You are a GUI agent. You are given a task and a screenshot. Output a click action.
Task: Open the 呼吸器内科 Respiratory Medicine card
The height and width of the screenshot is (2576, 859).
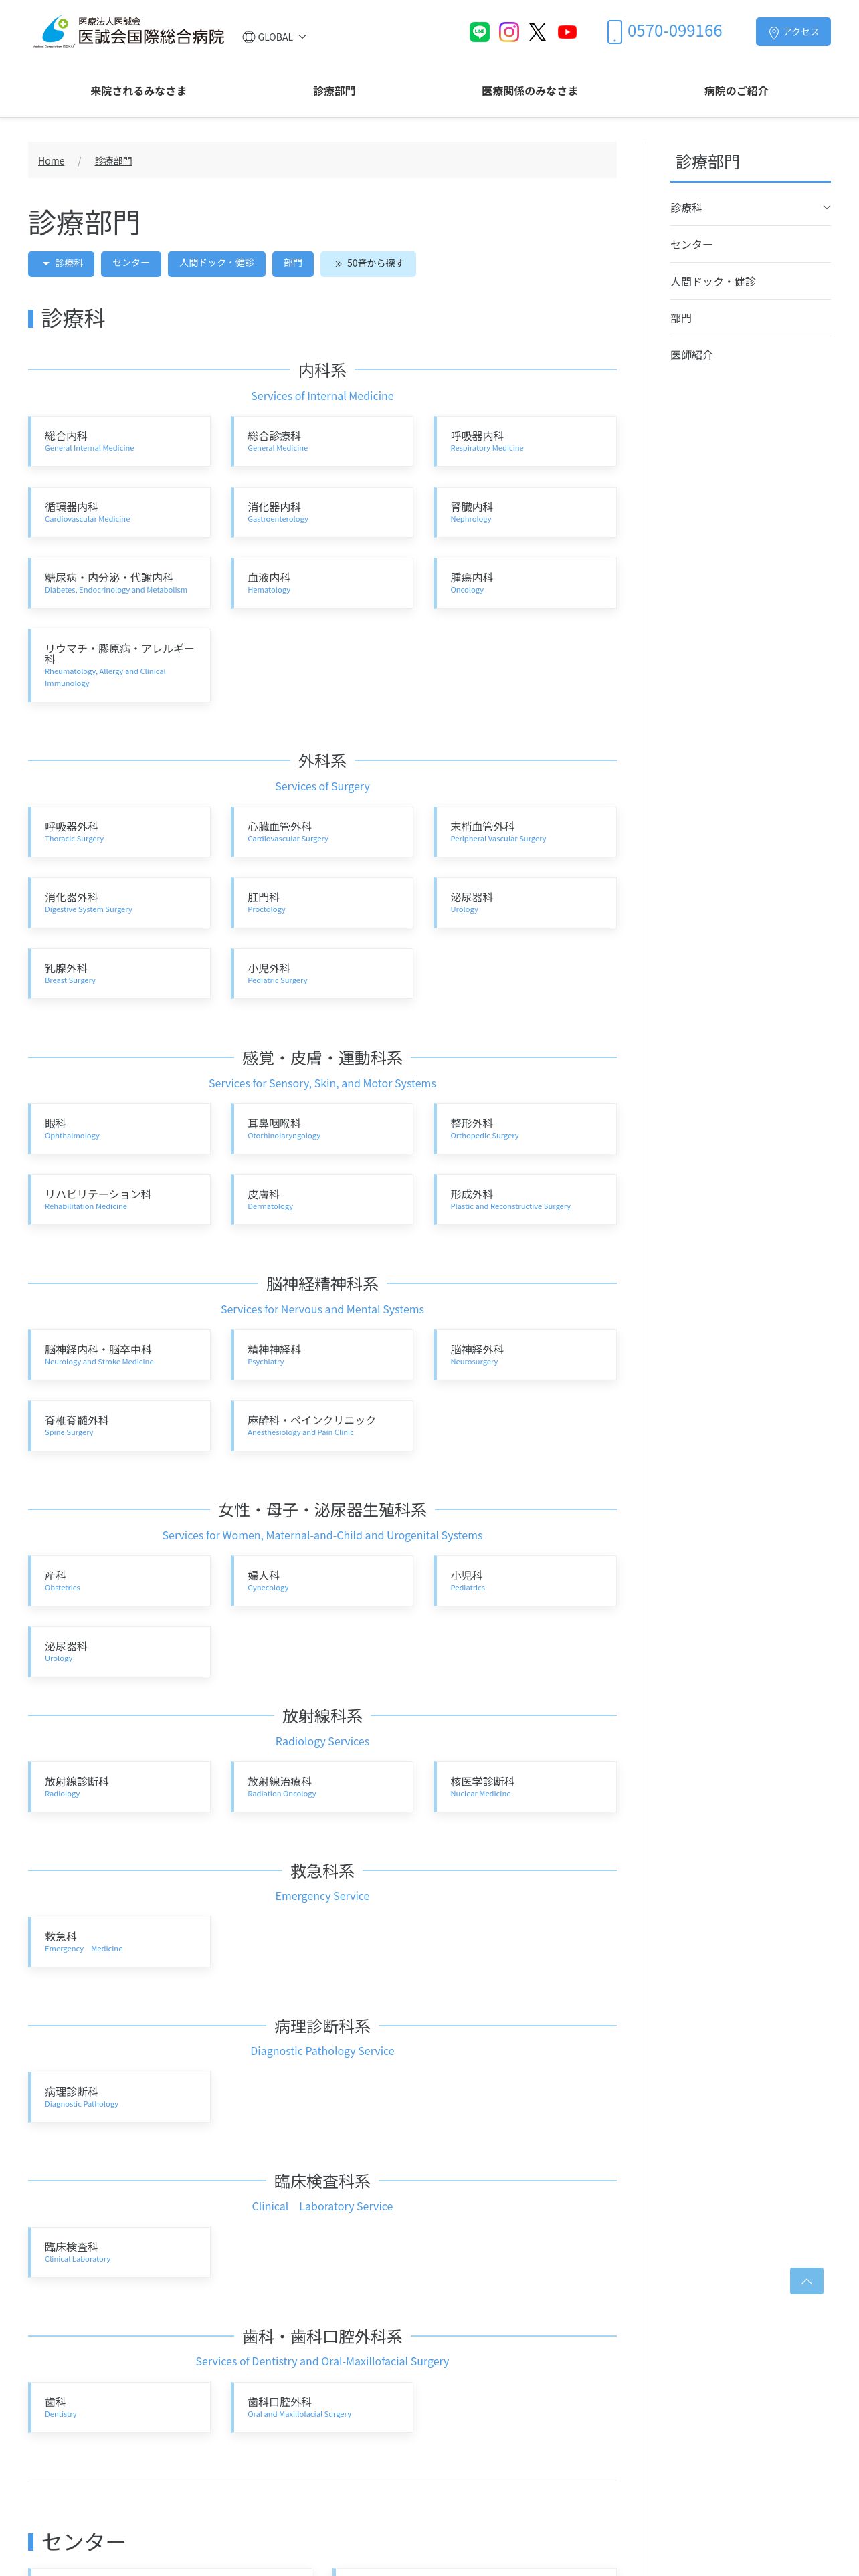pyautogui.click(x=525, y=441)
